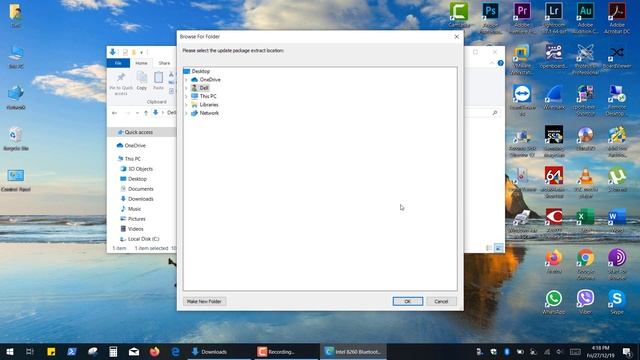Open Downloads in Explorer sidebar
Image resolution: width=640 pixels, height=360 pixels.
(x=142, y=199)
